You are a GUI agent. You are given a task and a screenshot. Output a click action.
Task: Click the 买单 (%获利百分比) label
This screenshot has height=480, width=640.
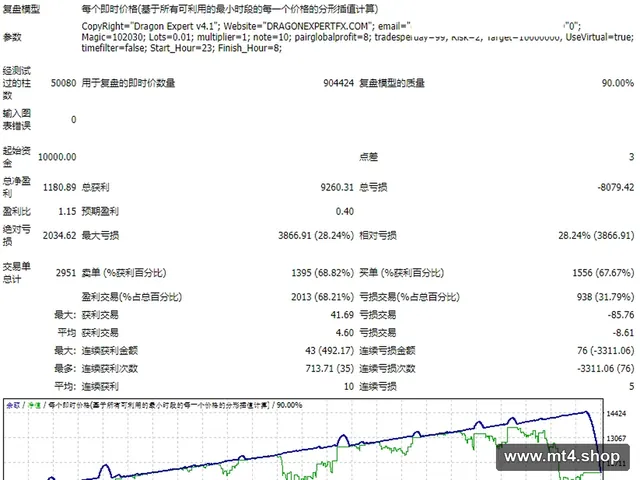(x=401, y=273)
